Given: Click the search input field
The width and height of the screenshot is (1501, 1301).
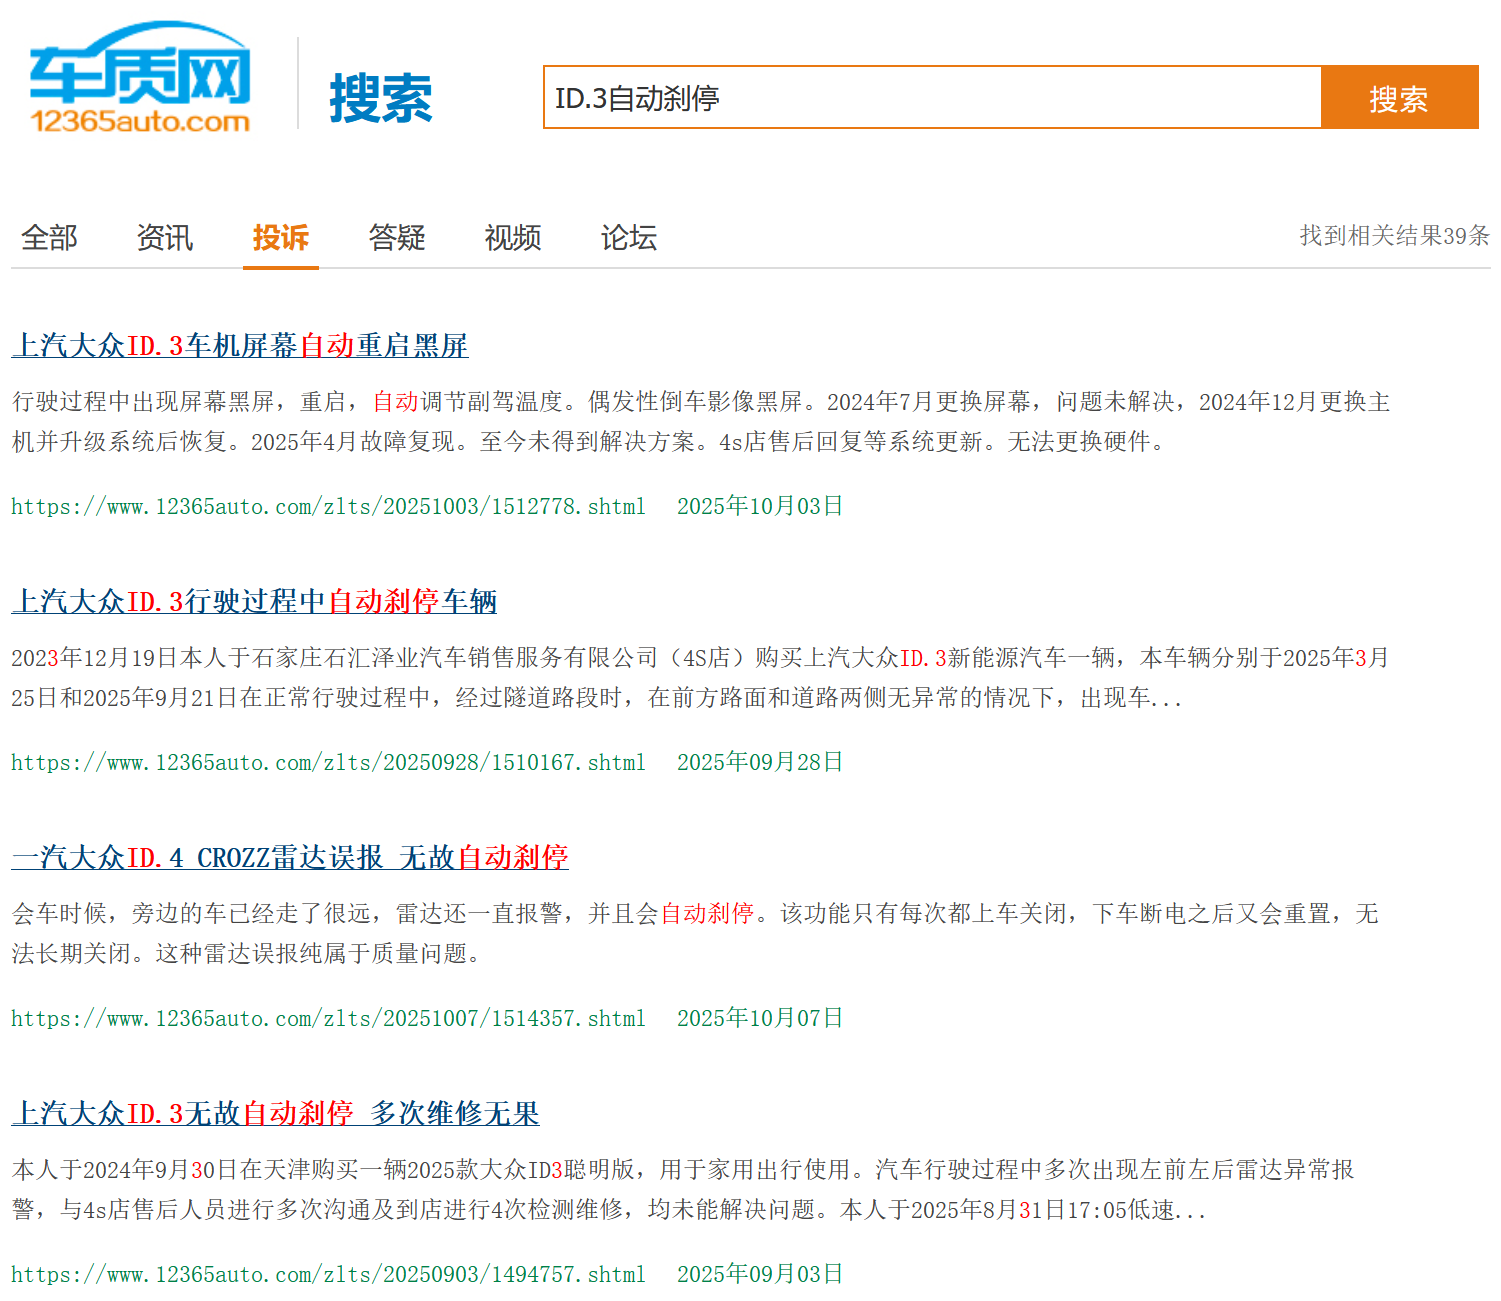Looking at the screenshot, I should [x=931, y=98].
